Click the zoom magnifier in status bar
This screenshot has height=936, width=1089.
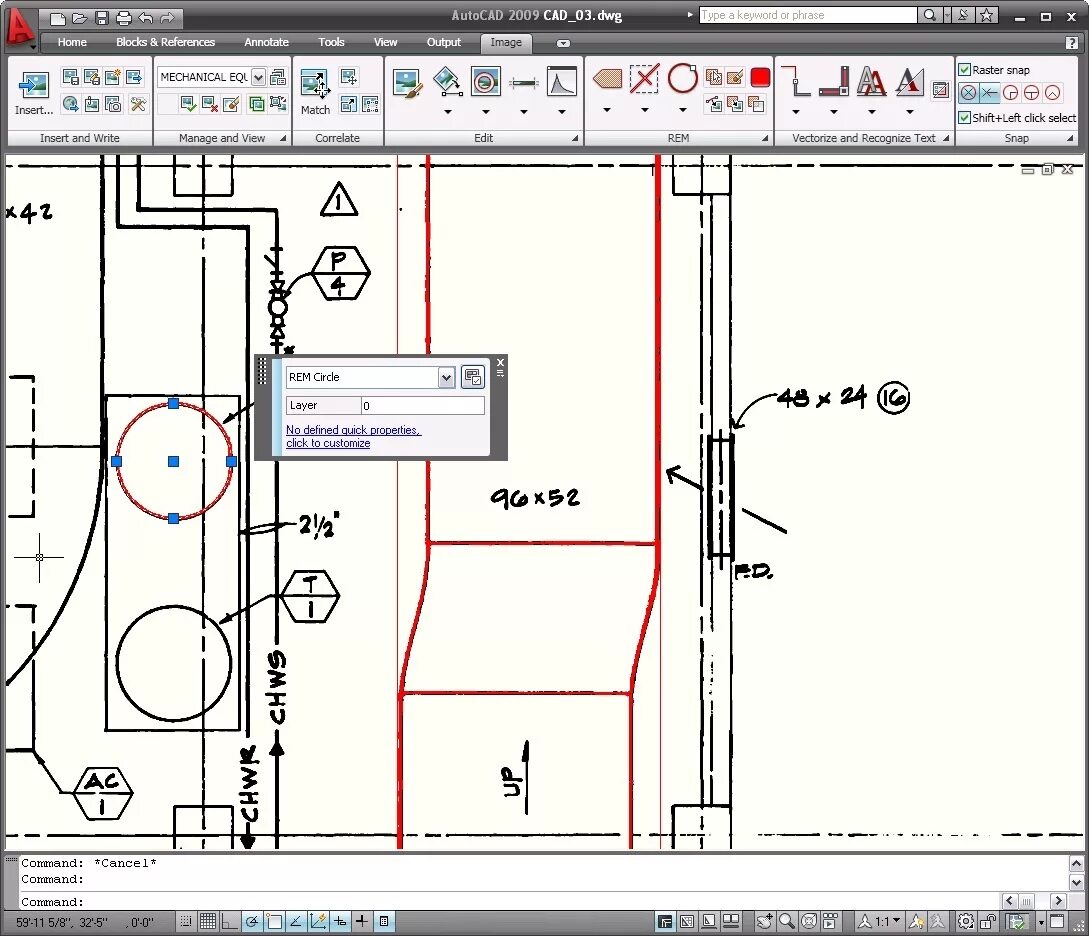[x=786, y=921]
